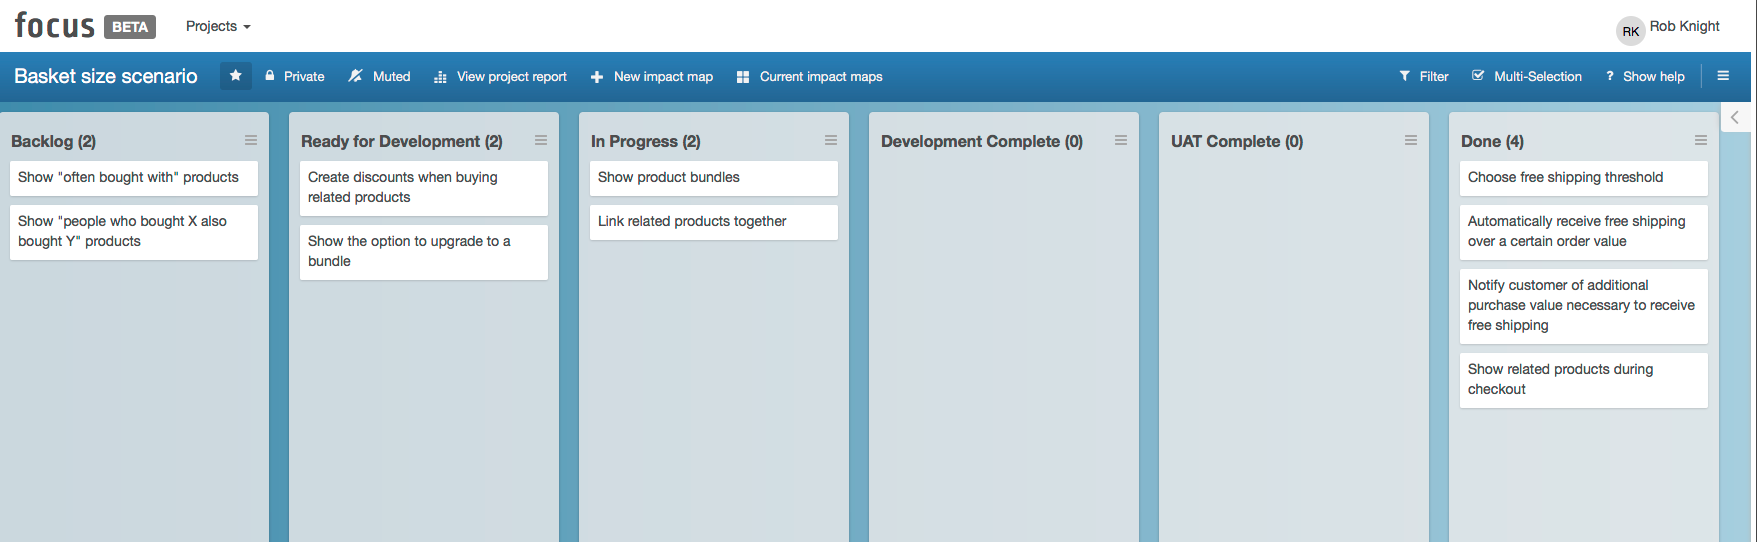The image size is (1757, 542).
Task: Click Show help link
Action: (1645, 77)
